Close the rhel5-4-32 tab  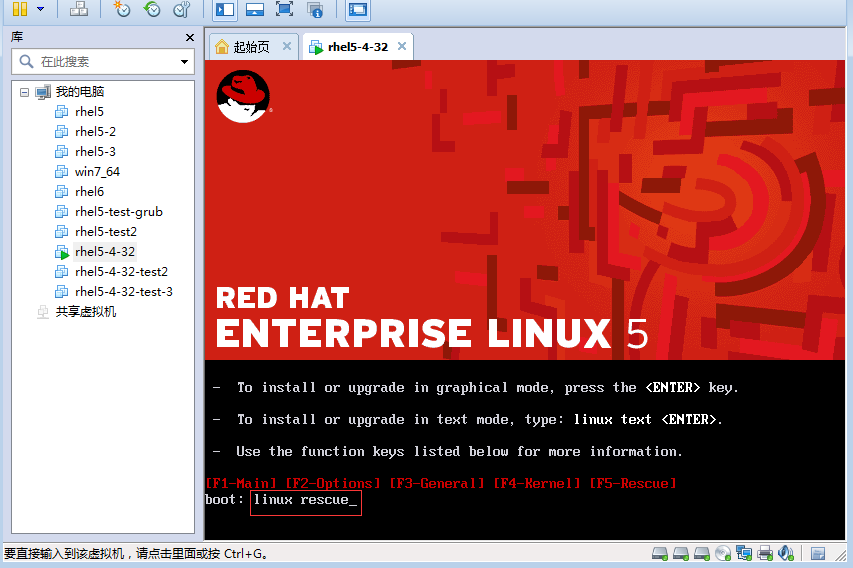pos(402,46)
